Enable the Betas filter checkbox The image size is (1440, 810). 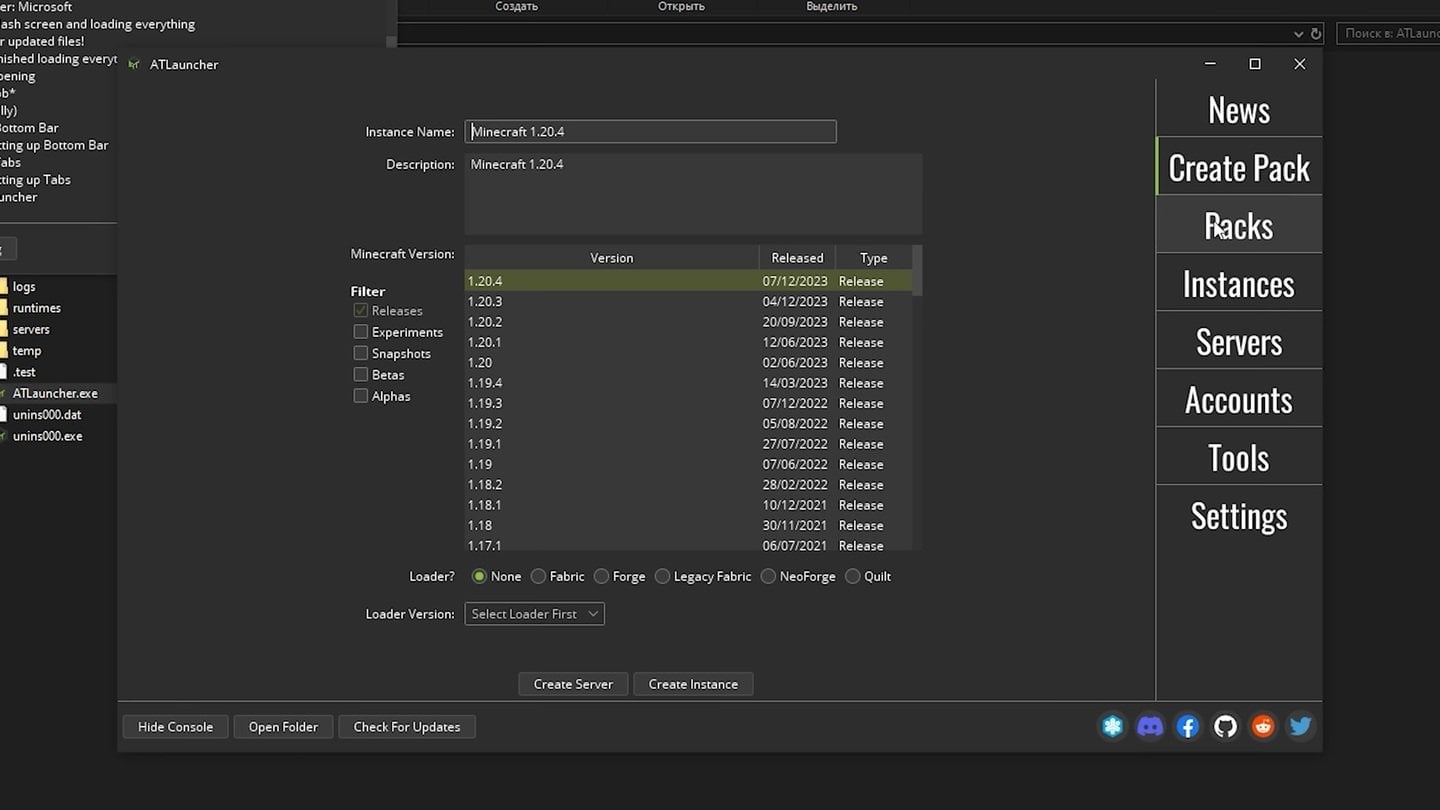[361, 375]
